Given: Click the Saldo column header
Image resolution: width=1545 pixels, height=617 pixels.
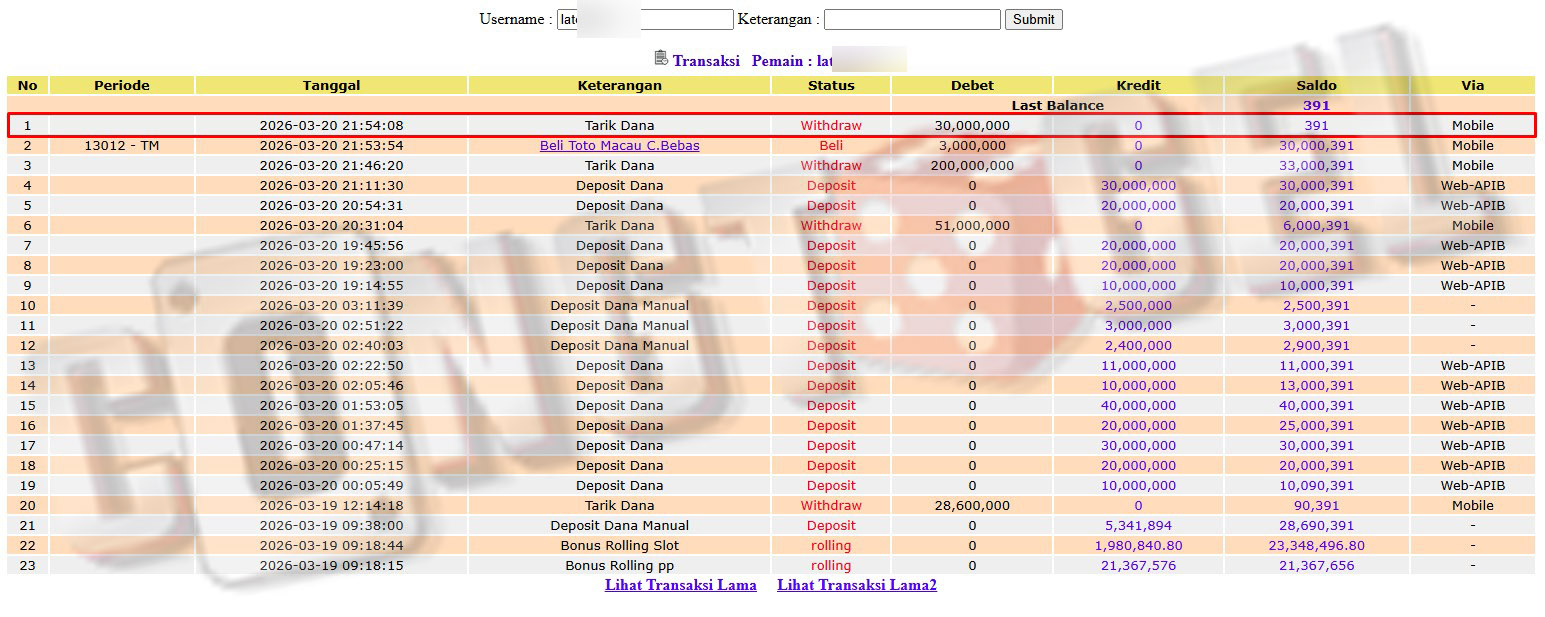Looking at the screenshot, I should 1317,85.
